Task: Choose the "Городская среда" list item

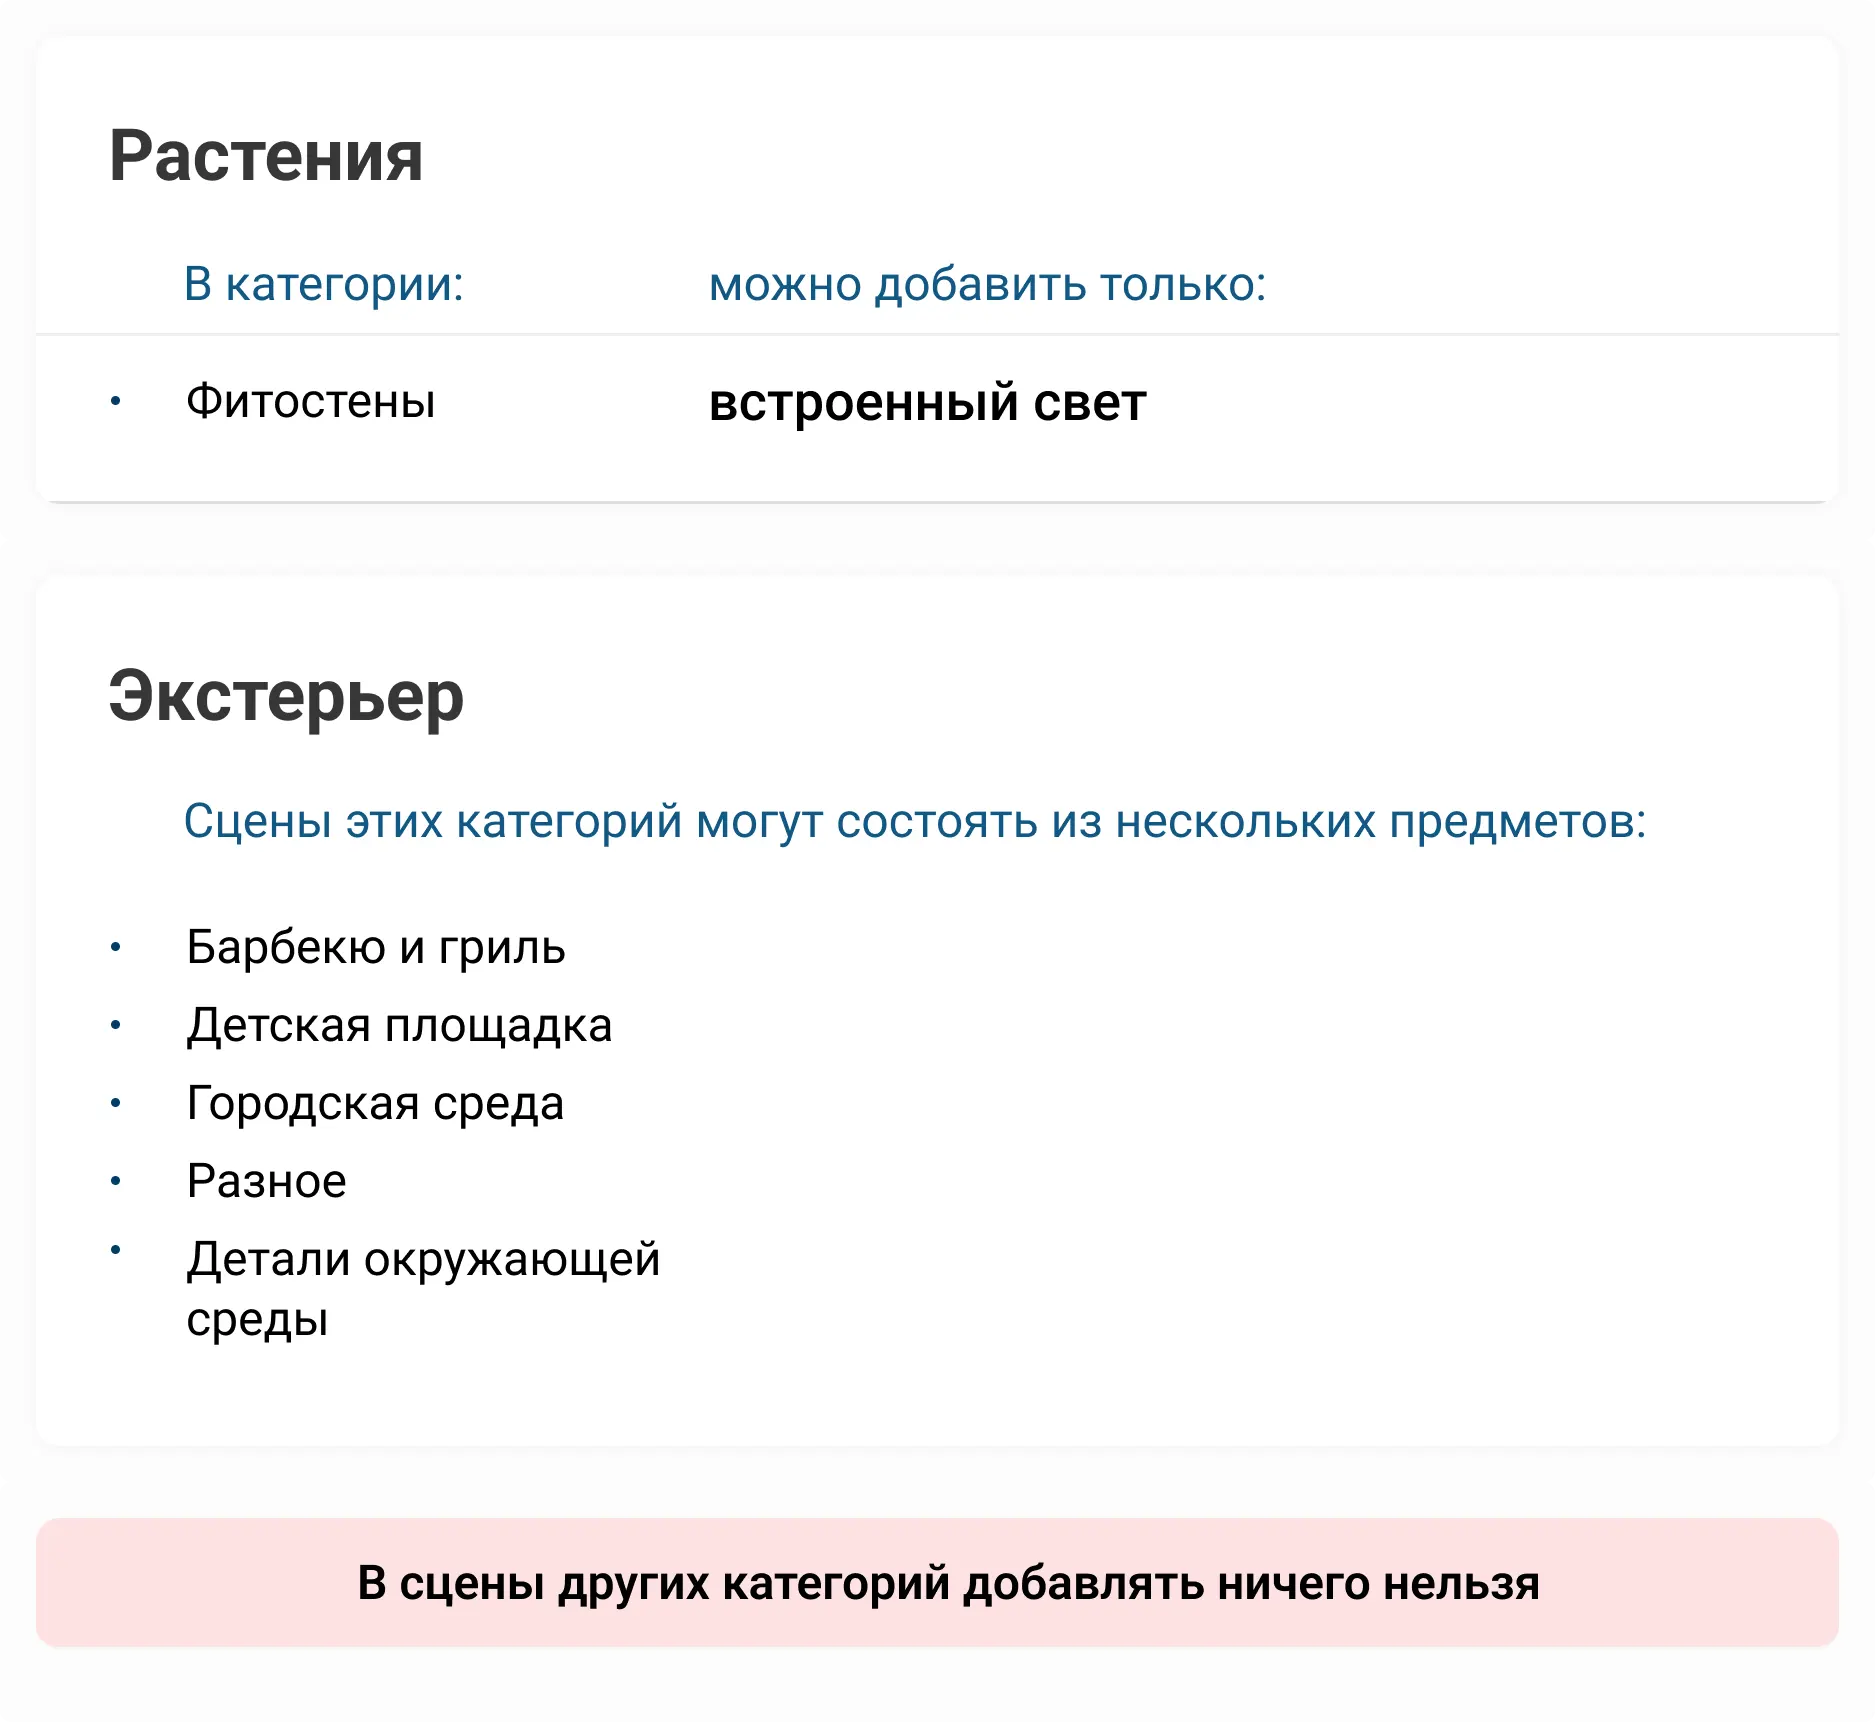Action: 375,1103
